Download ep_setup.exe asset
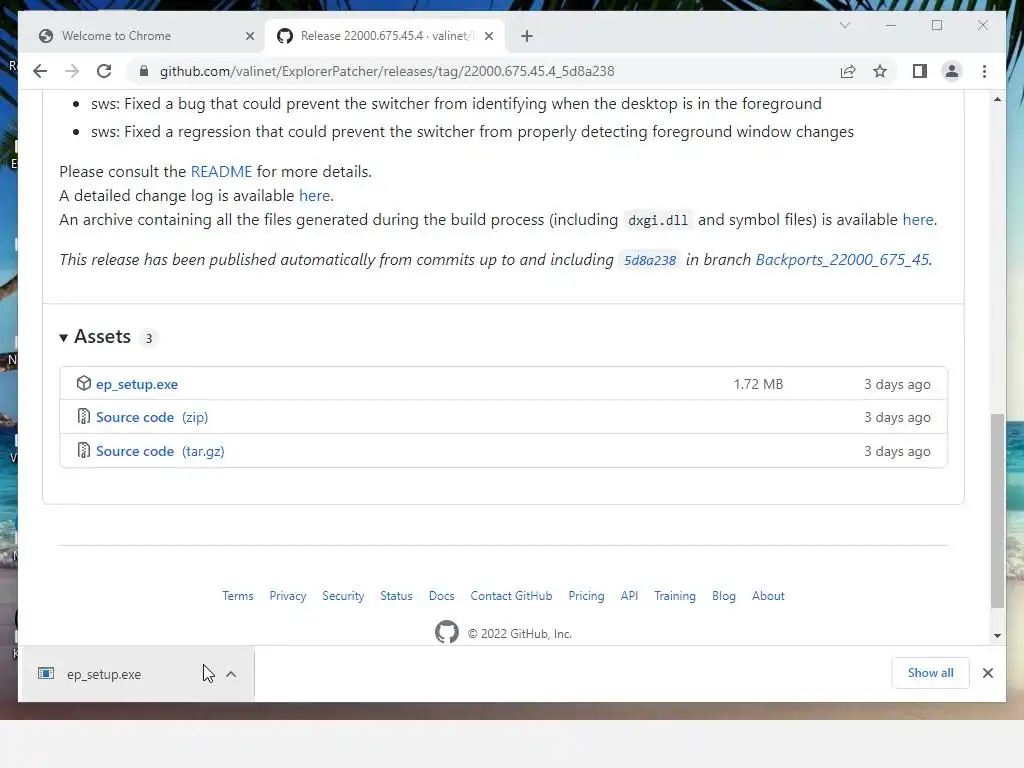Viewport: 1024px width, 768px height. pyautogui.click(x=136, y=385)
